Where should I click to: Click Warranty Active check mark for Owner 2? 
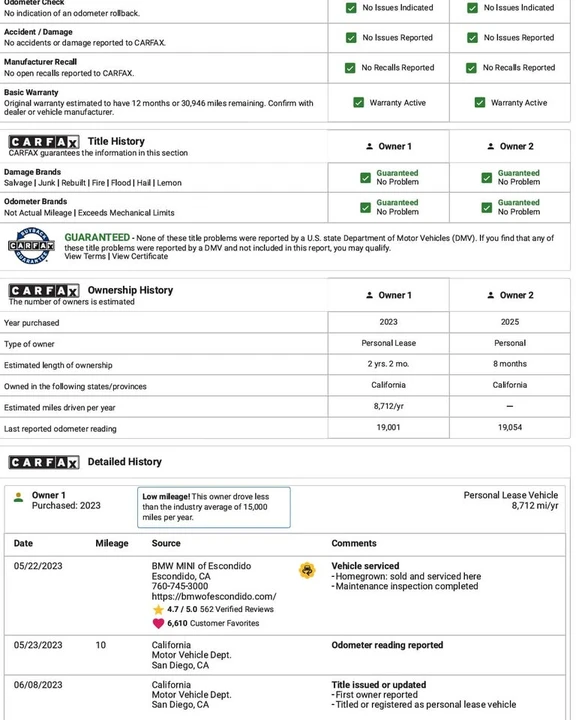coord(480,102)
